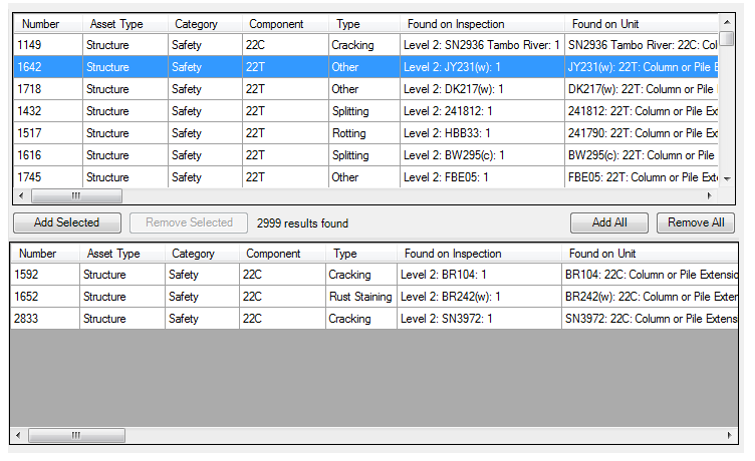Image resolution: width=755 pixels, height=461 pixels.
Task: Sort upper table by Component column header
Action: tap(276, 24)
